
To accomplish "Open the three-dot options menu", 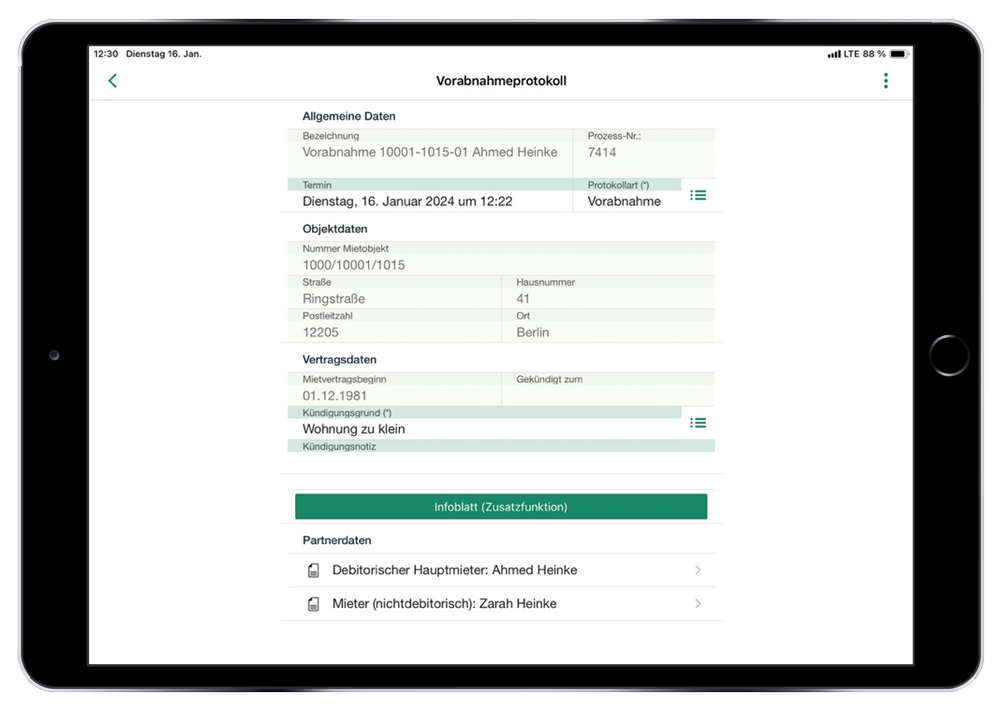I will point(885,81).
